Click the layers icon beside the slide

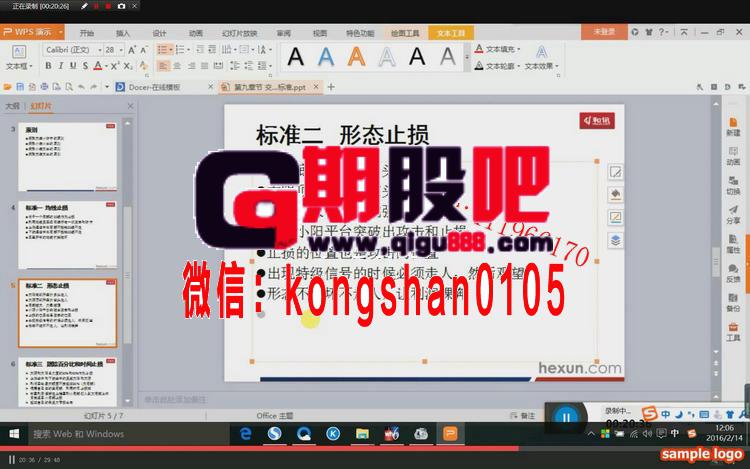(616, 240)
